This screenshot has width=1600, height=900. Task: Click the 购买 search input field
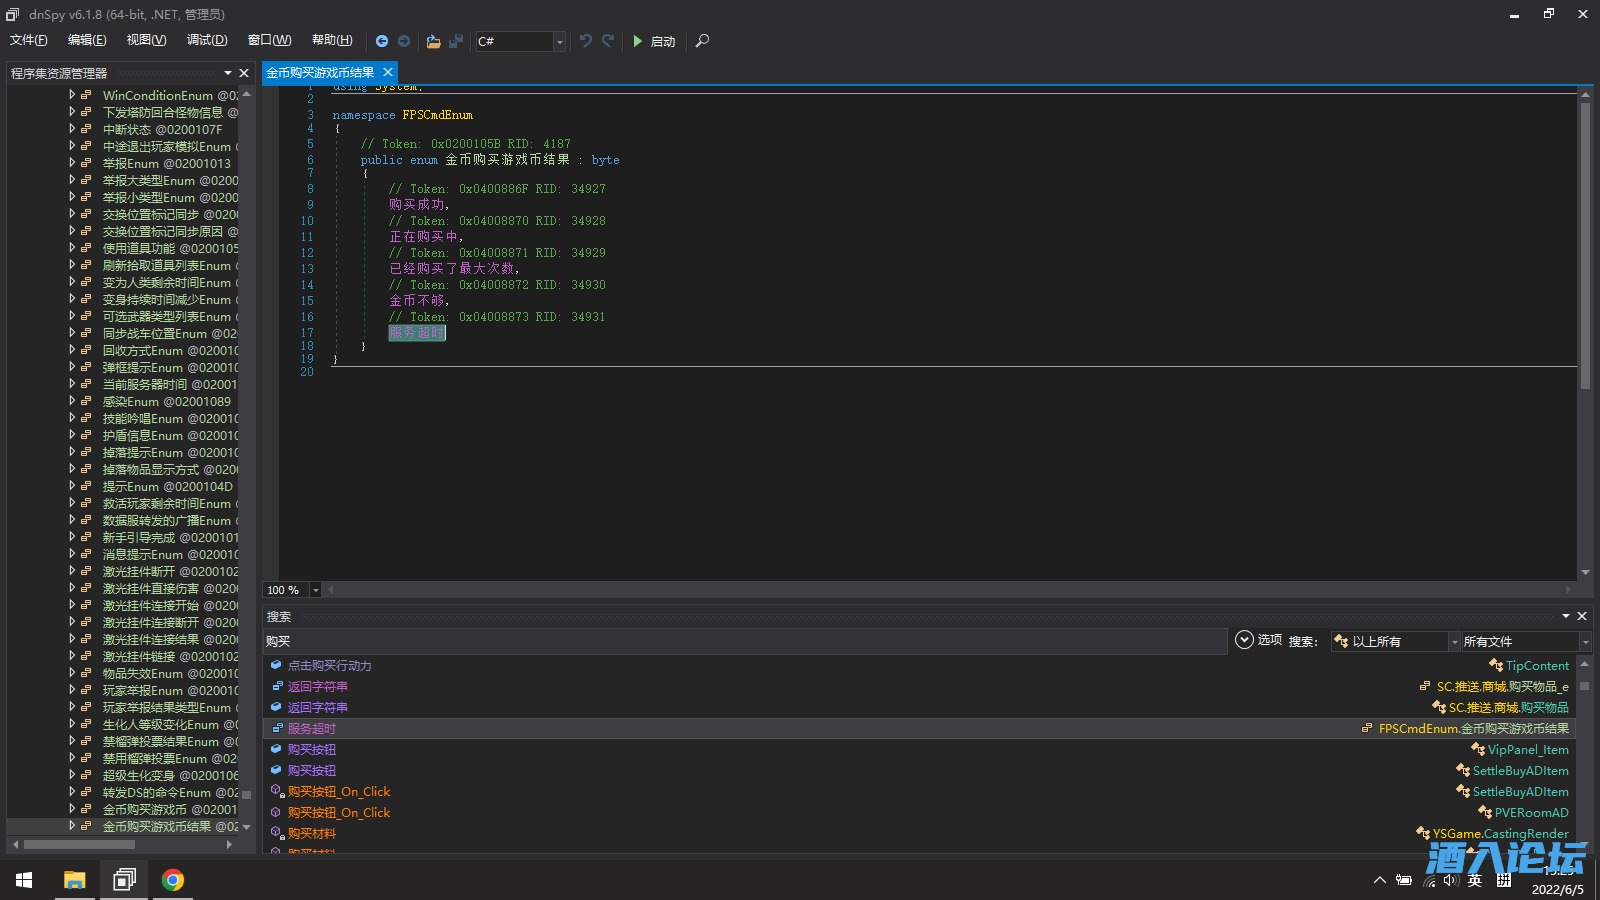[x=744, y=642]
